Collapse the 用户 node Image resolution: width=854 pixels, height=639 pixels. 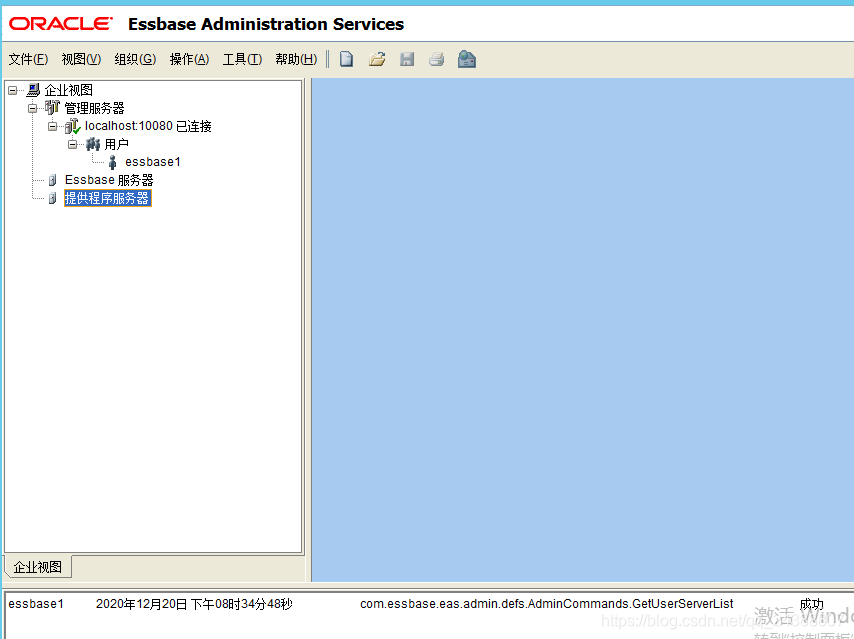[x=72, y=143]
